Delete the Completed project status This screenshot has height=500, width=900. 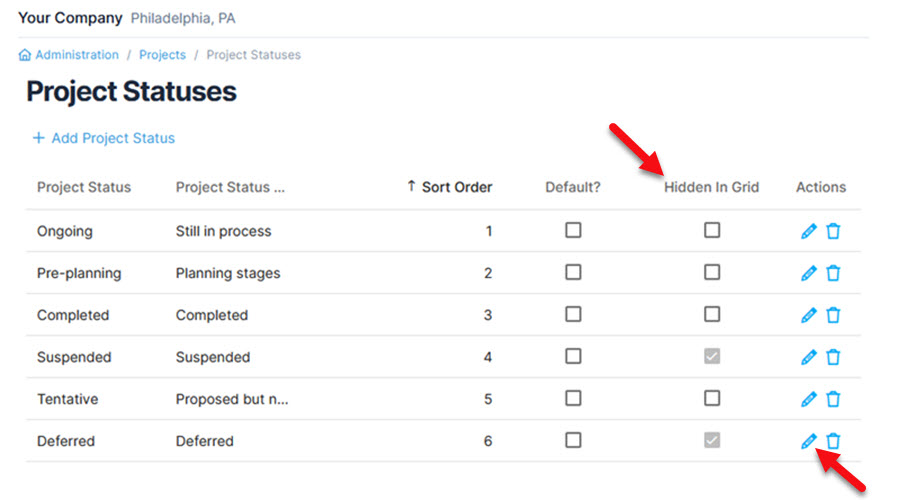point(833,315)
